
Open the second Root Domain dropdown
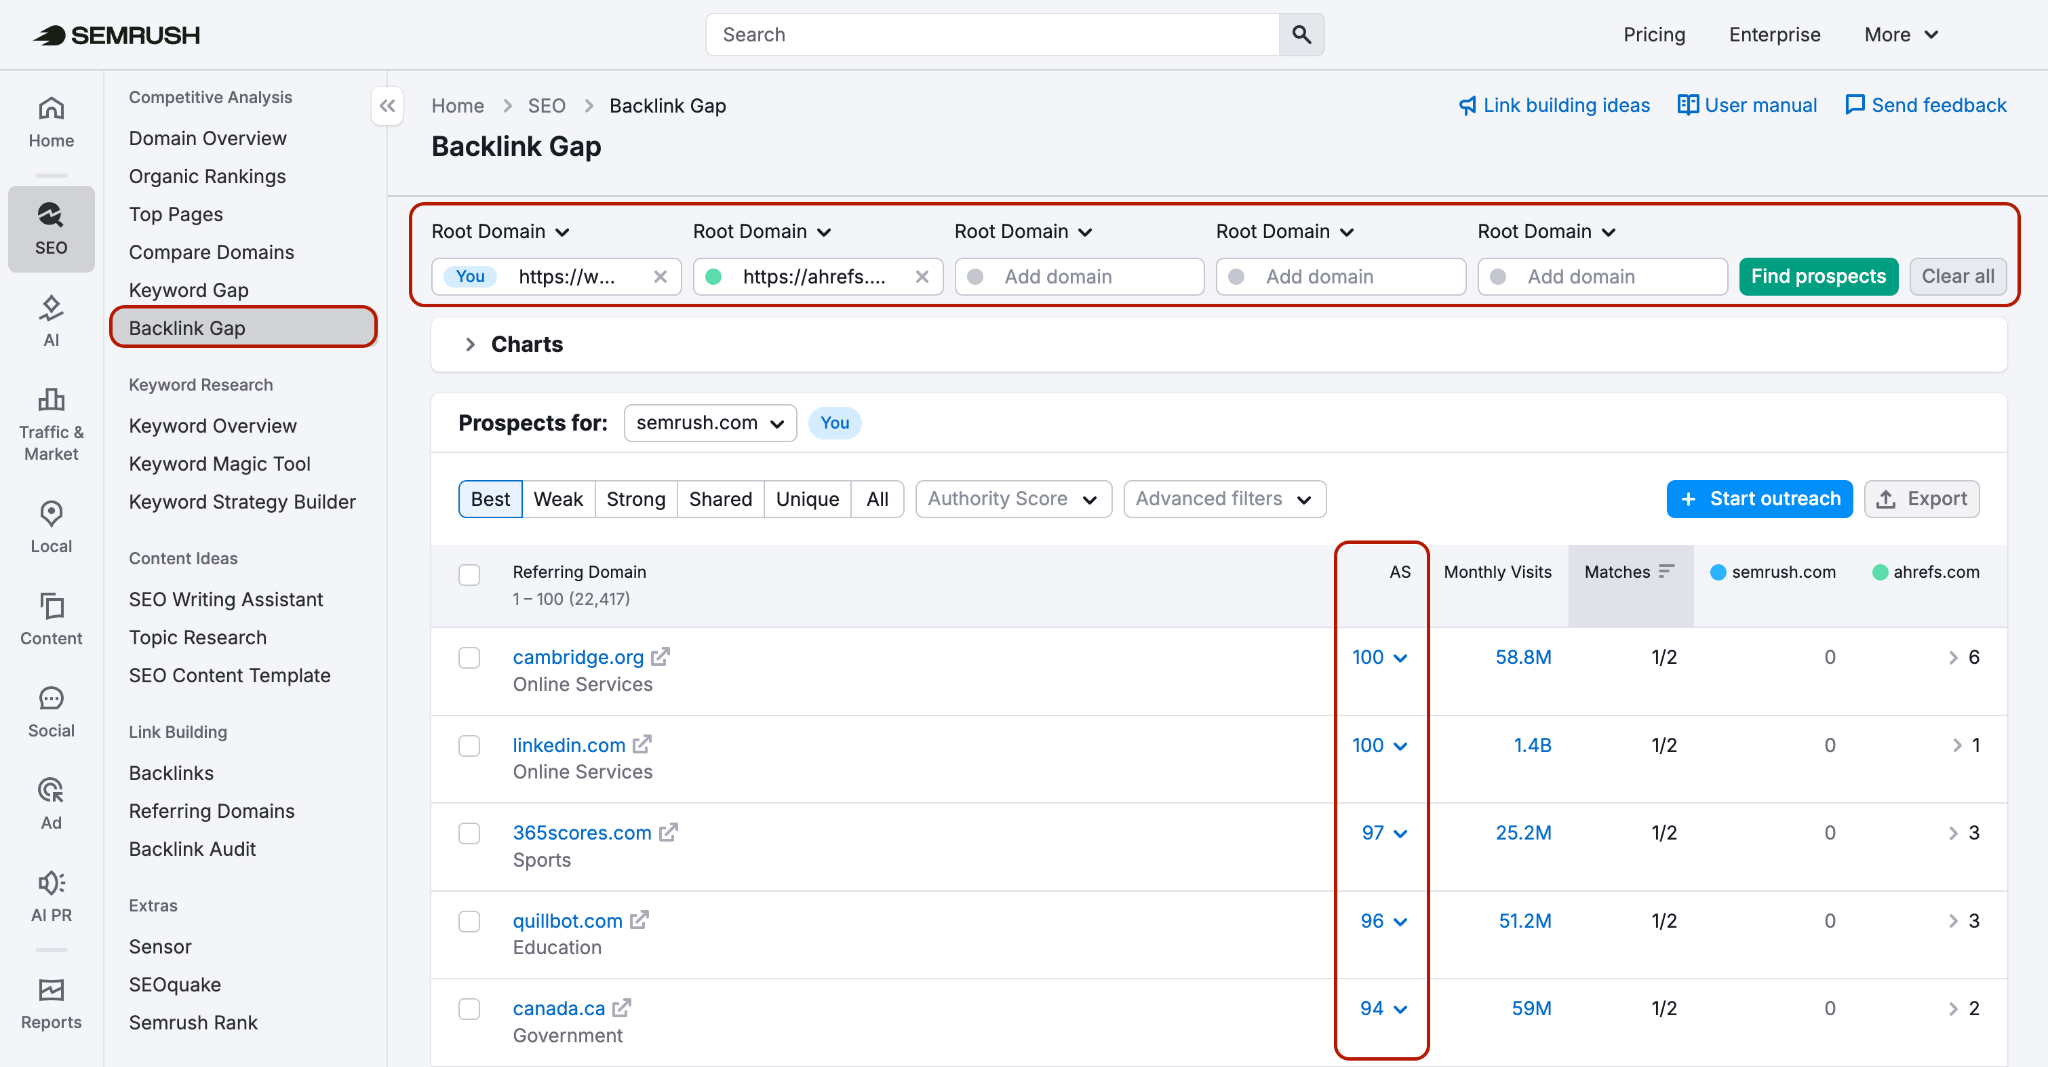762,232
